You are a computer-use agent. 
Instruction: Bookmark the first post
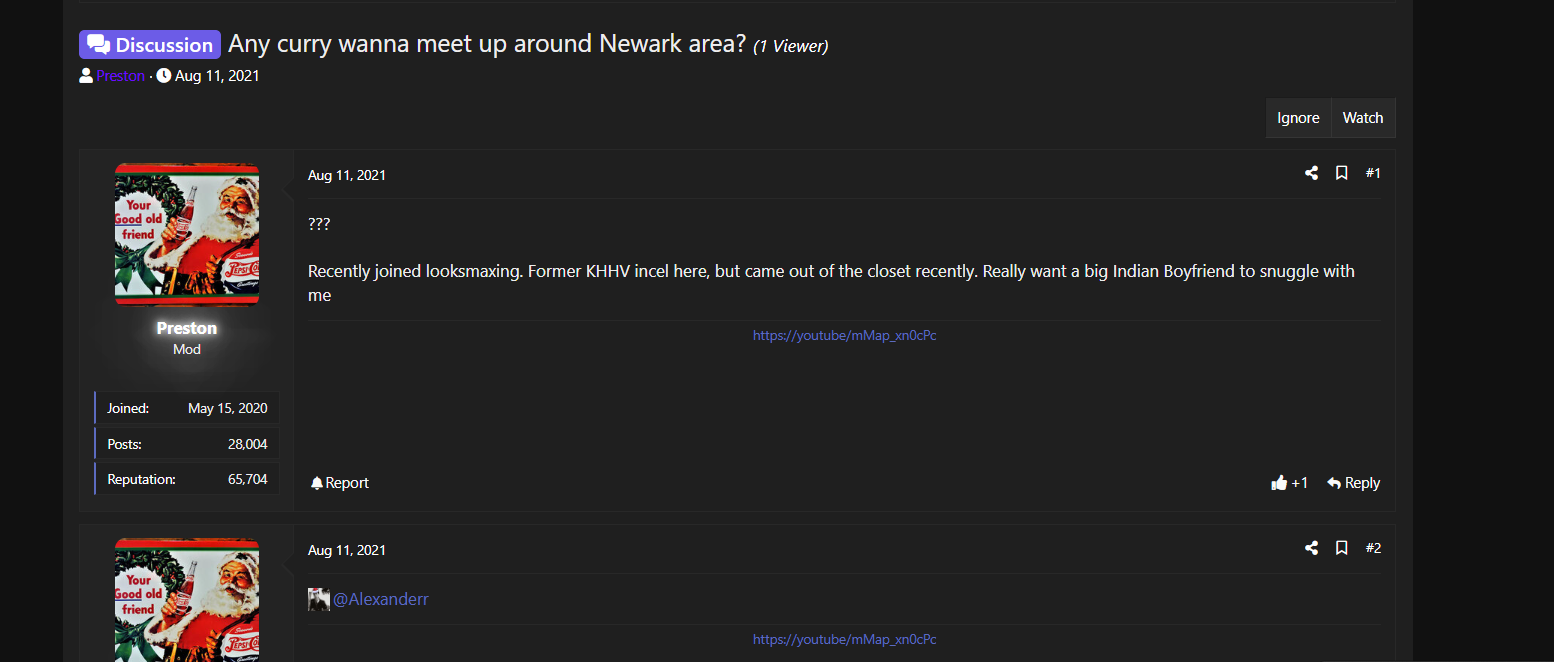click(1342, 173)
